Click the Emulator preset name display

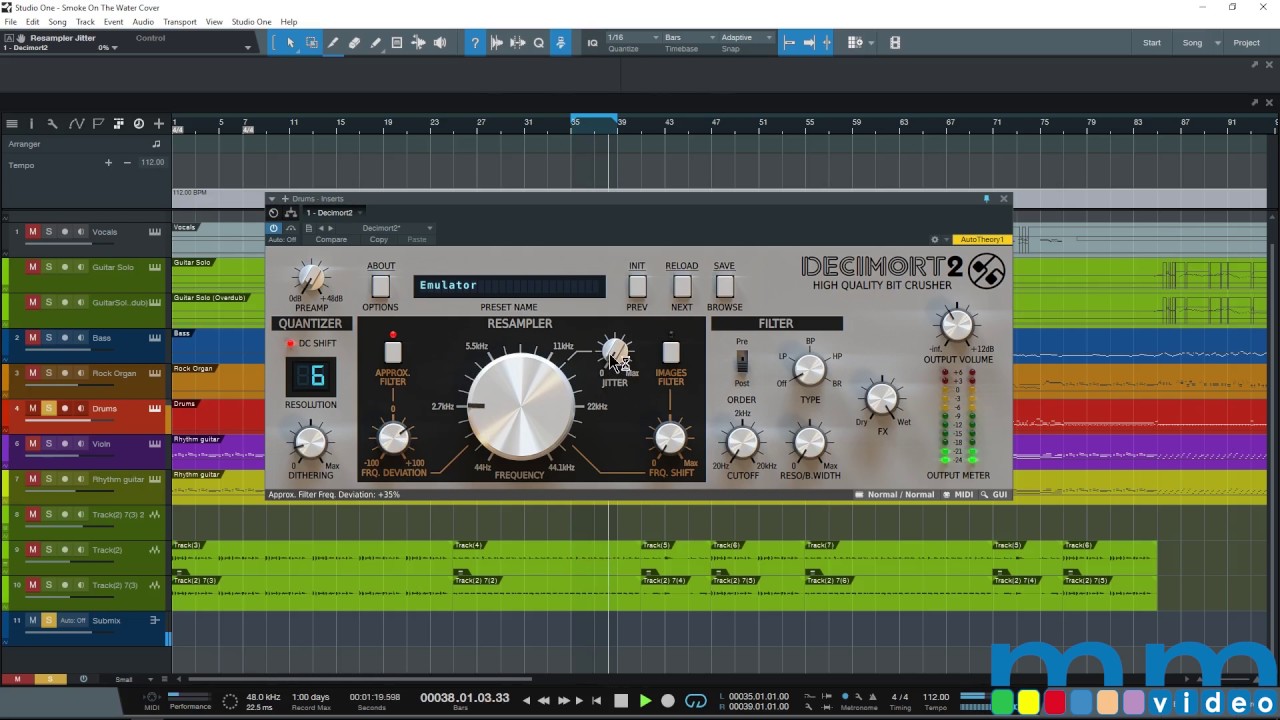click(x=509, y=286)
